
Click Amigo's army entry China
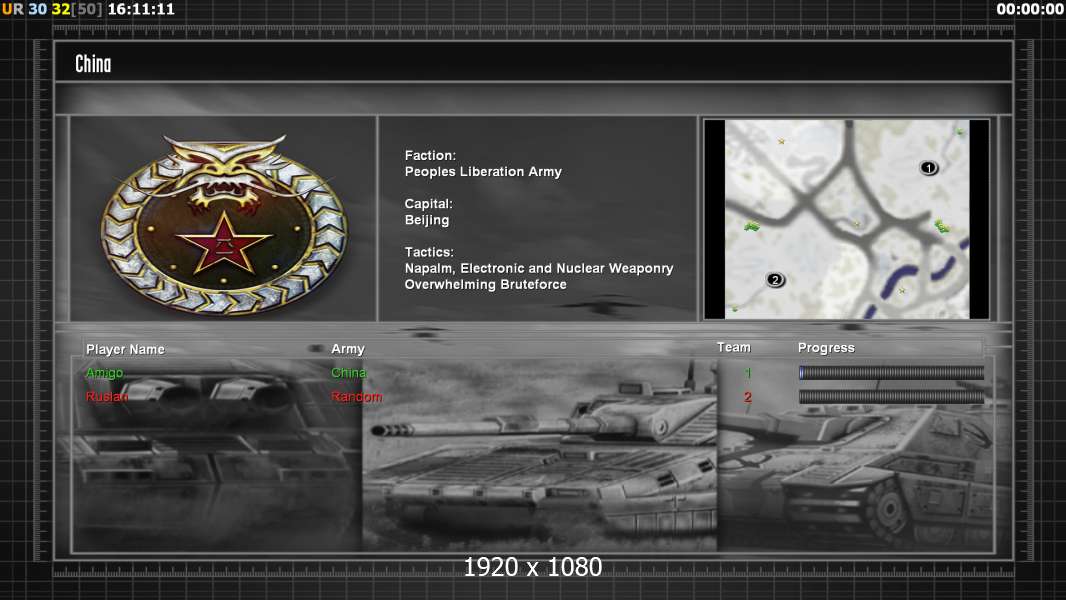pos(348,372)
